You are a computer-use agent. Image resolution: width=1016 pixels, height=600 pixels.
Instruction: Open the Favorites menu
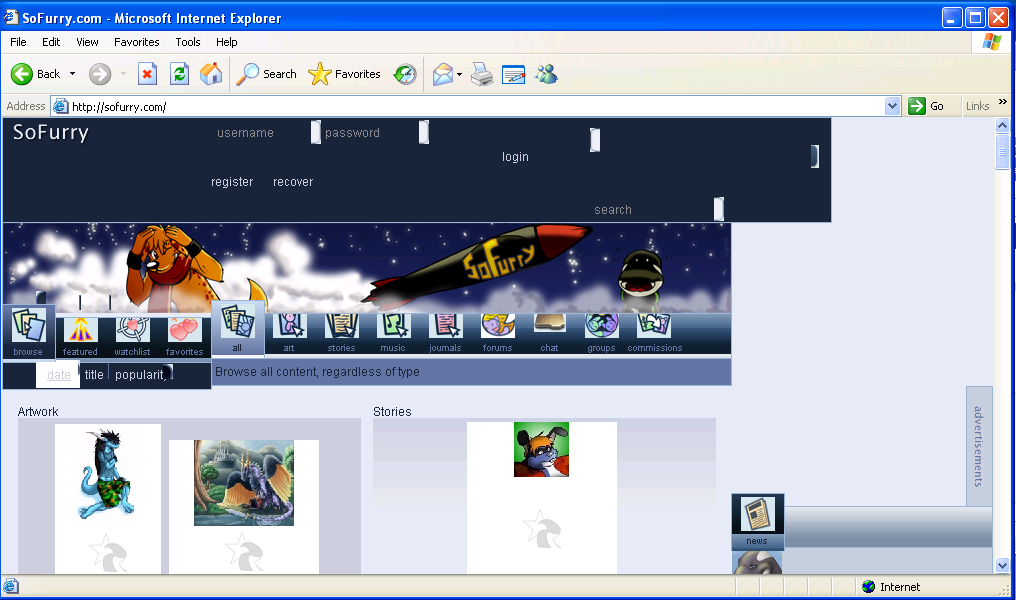click(x=137, y=42)
